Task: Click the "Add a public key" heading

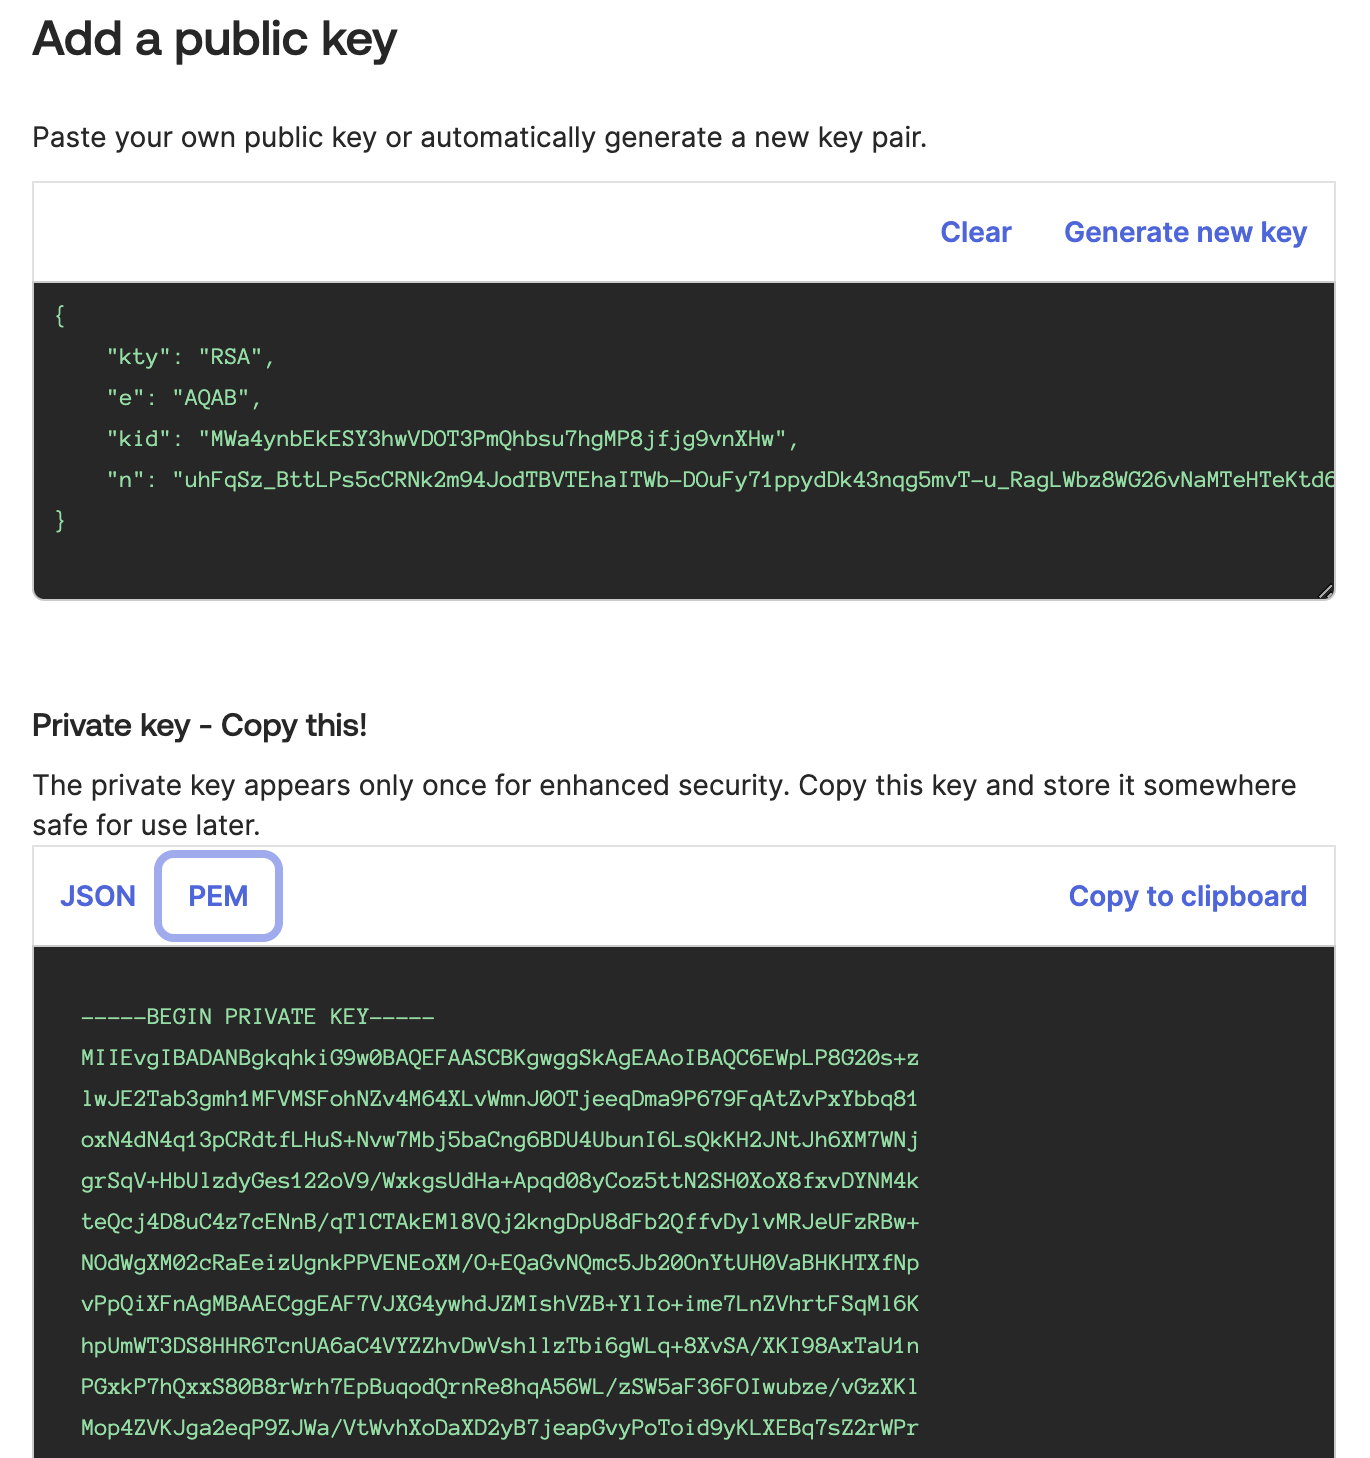Action: tap(215, 40)
